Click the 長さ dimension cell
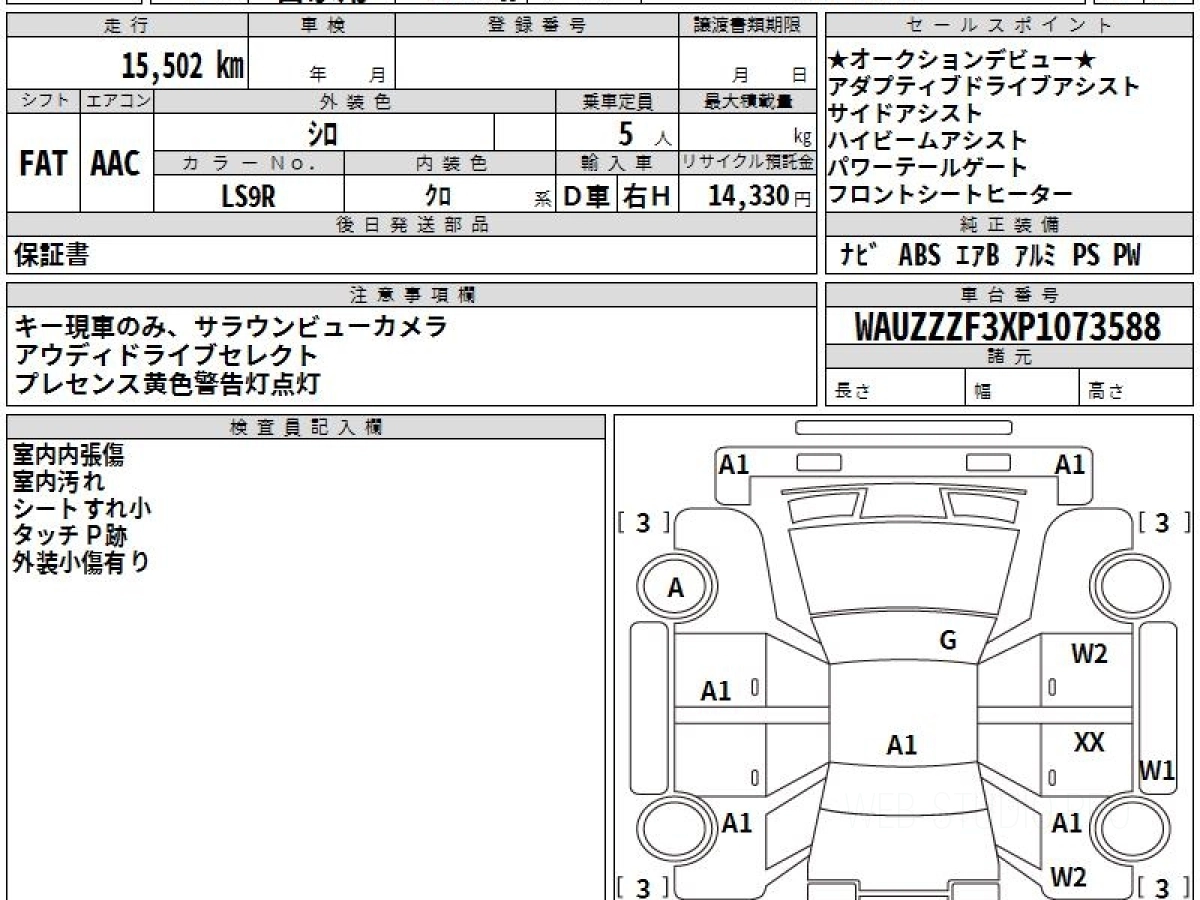1200x900 pixels. (896, 387)
